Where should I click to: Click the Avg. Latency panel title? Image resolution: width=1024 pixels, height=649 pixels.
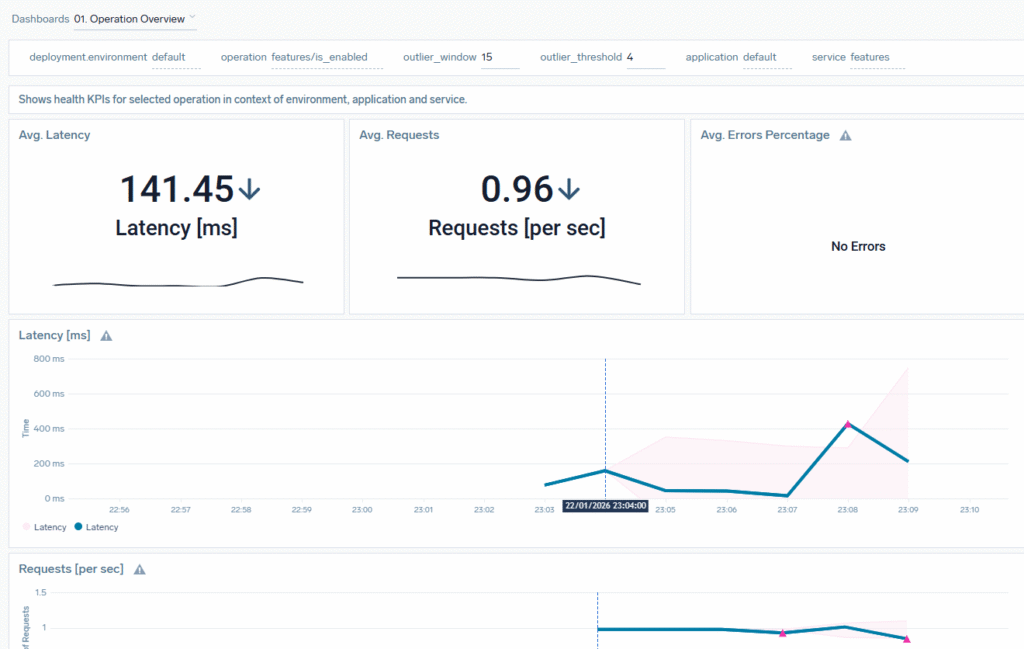pyautogui.click(x=54, y=135)
